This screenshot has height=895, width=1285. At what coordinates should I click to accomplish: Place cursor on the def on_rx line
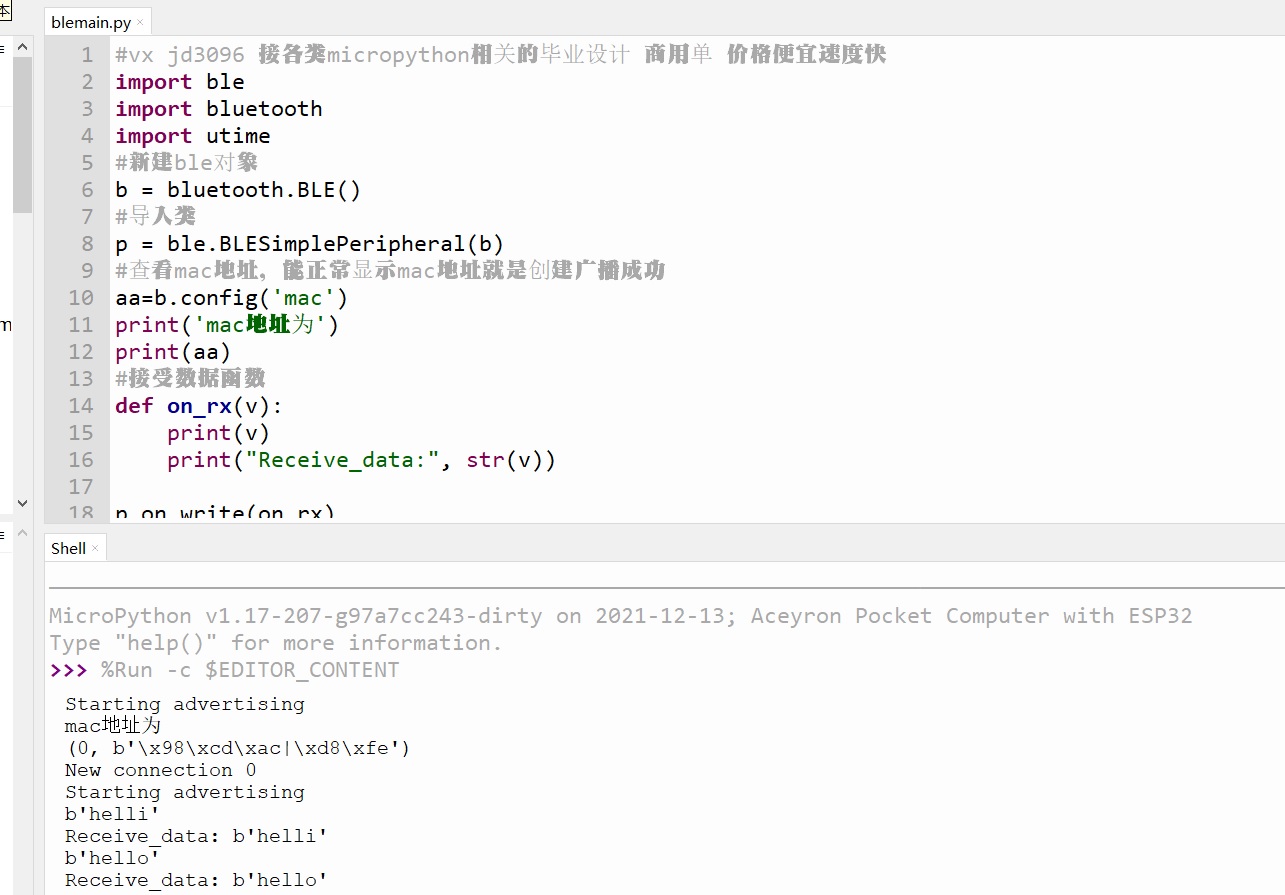click(200, 405)
